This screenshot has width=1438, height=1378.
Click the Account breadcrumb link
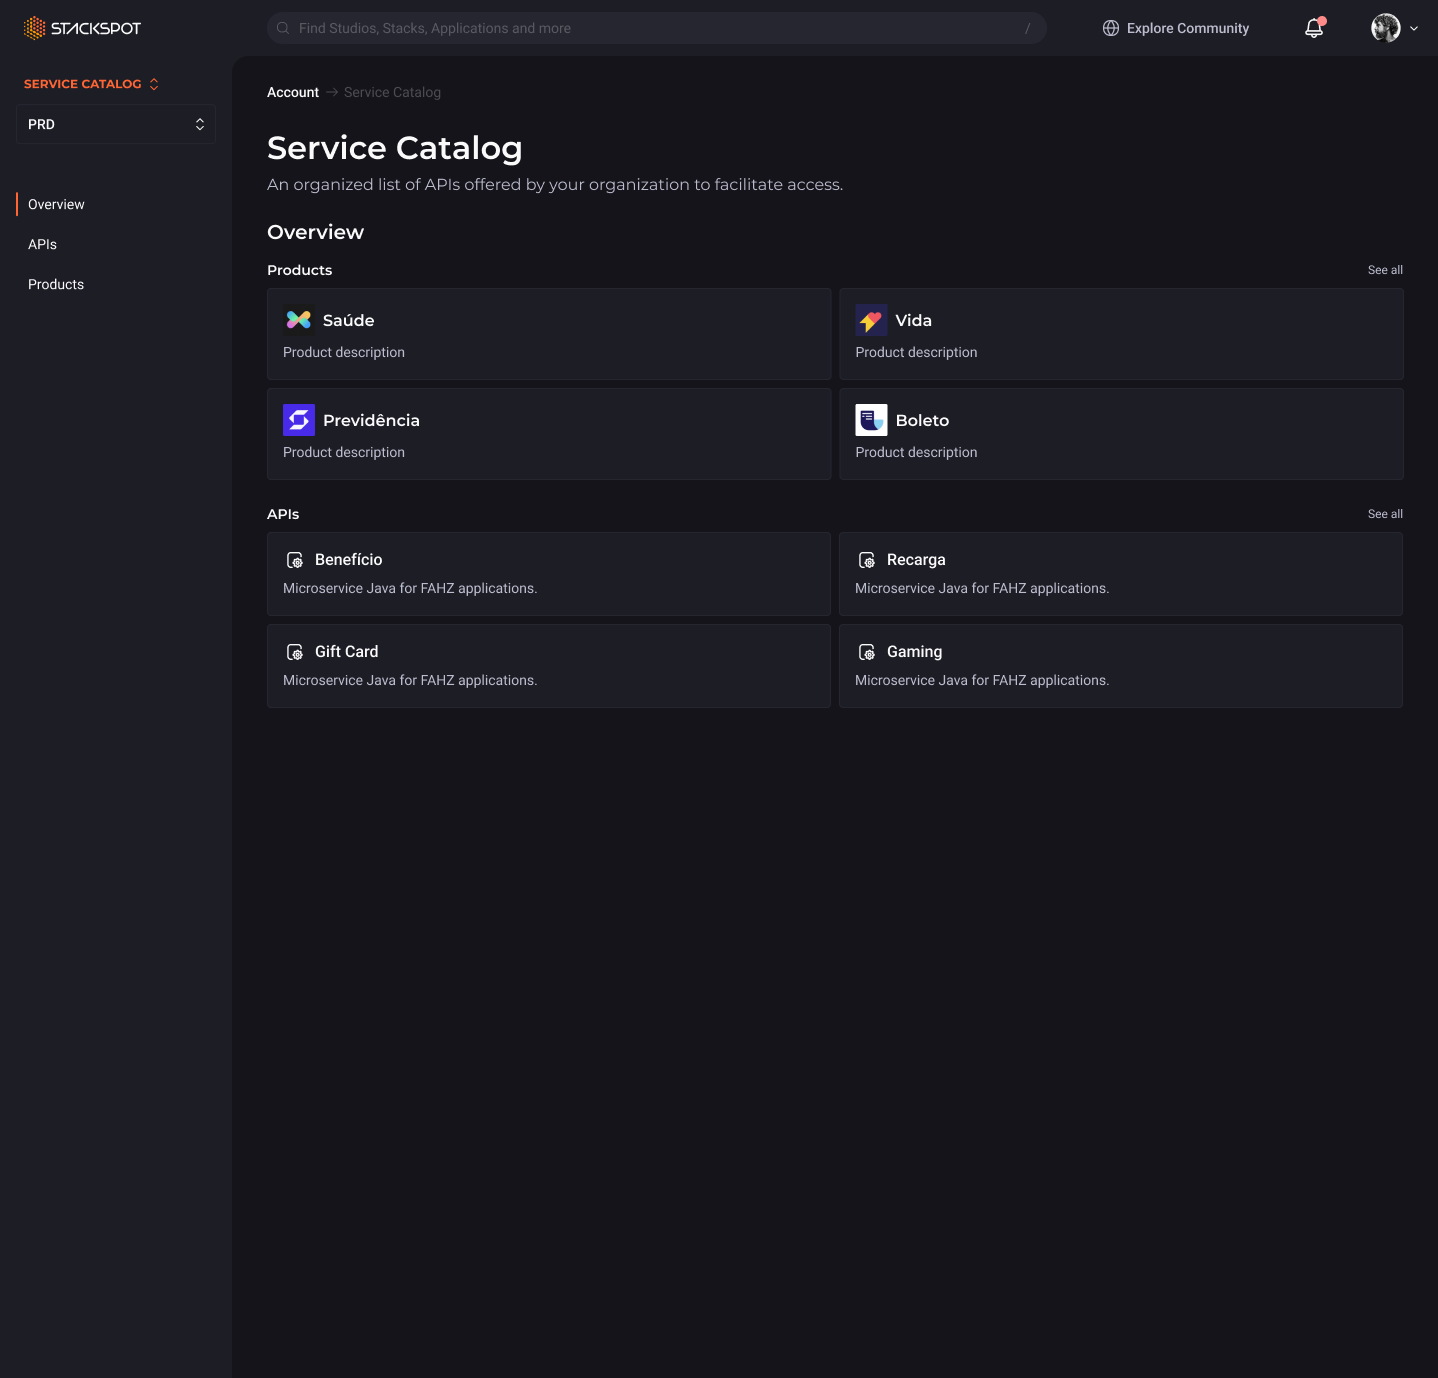click(x=292, y=92)
